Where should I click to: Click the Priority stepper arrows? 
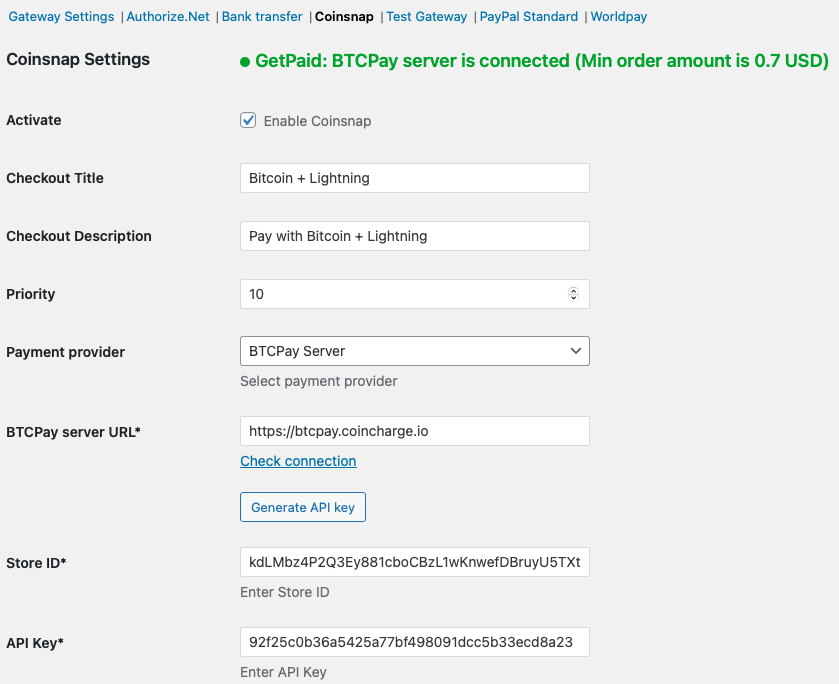pyautogui.click(x=573, y=294)
